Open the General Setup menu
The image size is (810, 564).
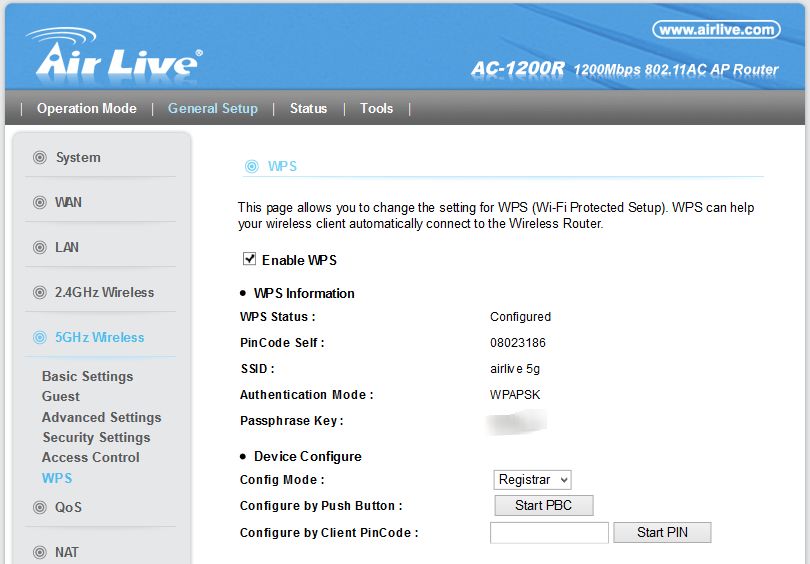[213, 108]
